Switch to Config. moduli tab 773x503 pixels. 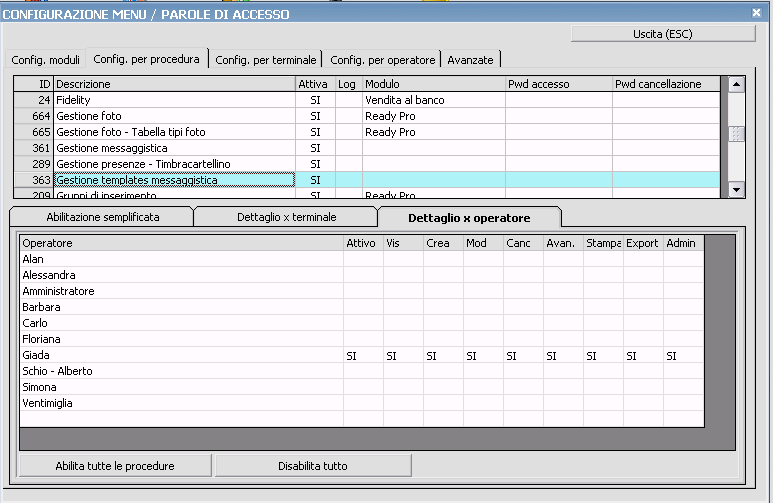click(45, 60)
